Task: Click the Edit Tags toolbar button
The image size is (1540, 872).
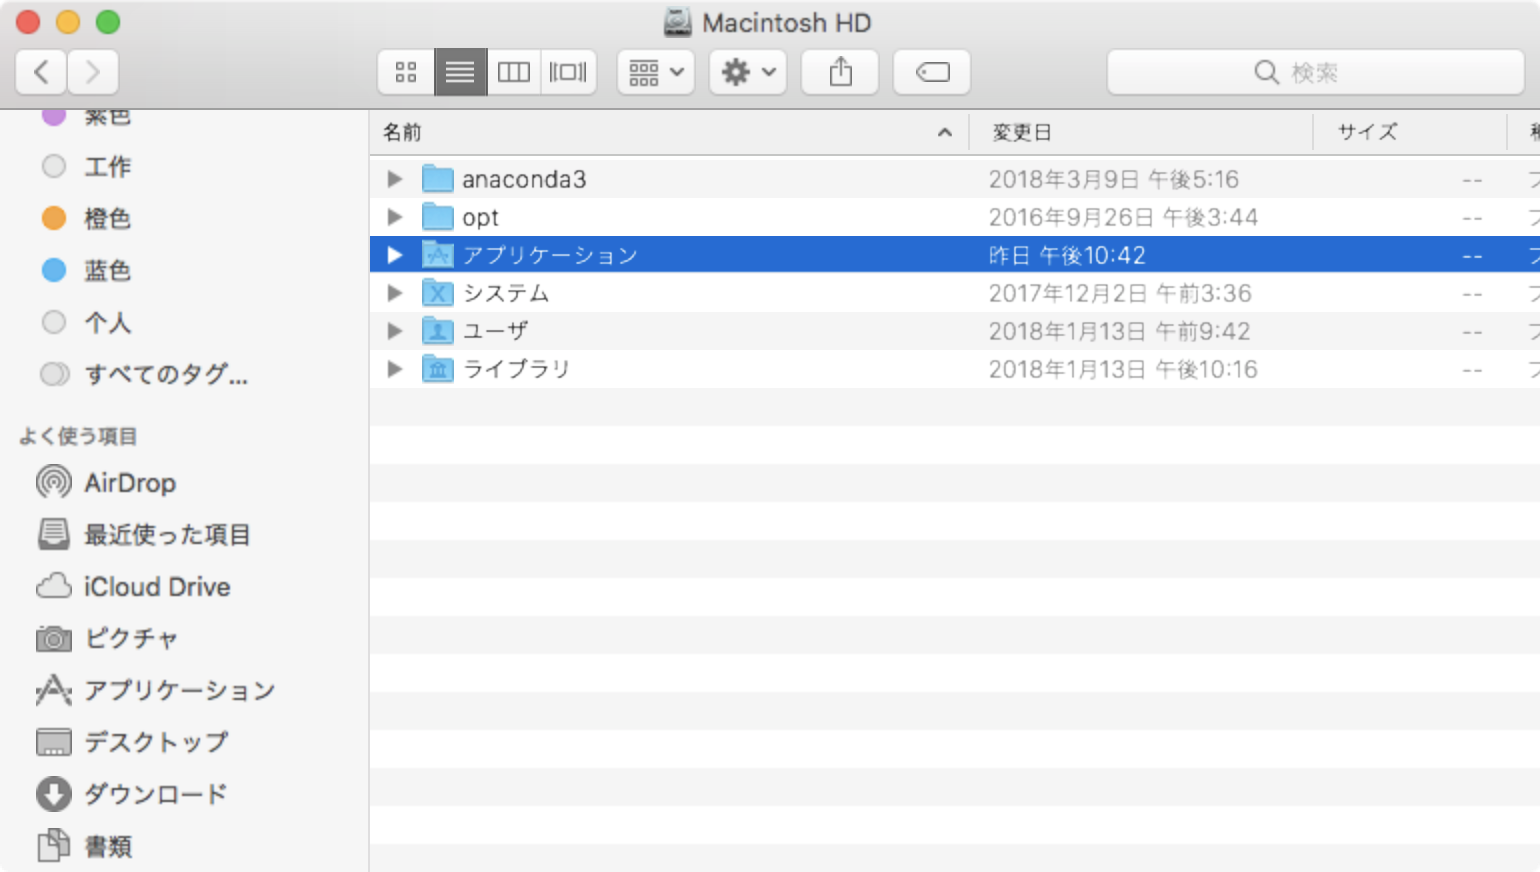Action: point(932,72)
